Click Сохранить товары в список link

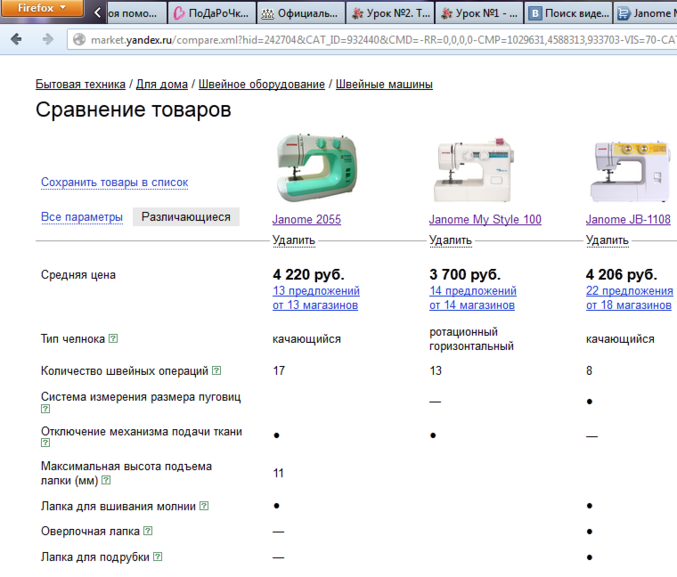coord(114,182)
